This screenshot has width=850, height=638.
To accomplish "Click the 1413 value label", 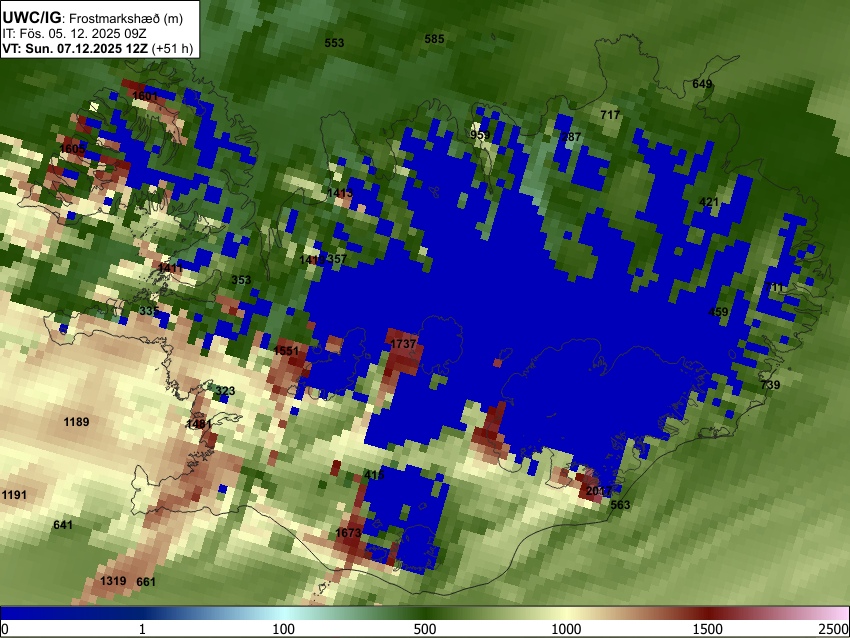I will pyautogui.click(x=340, y=193).
